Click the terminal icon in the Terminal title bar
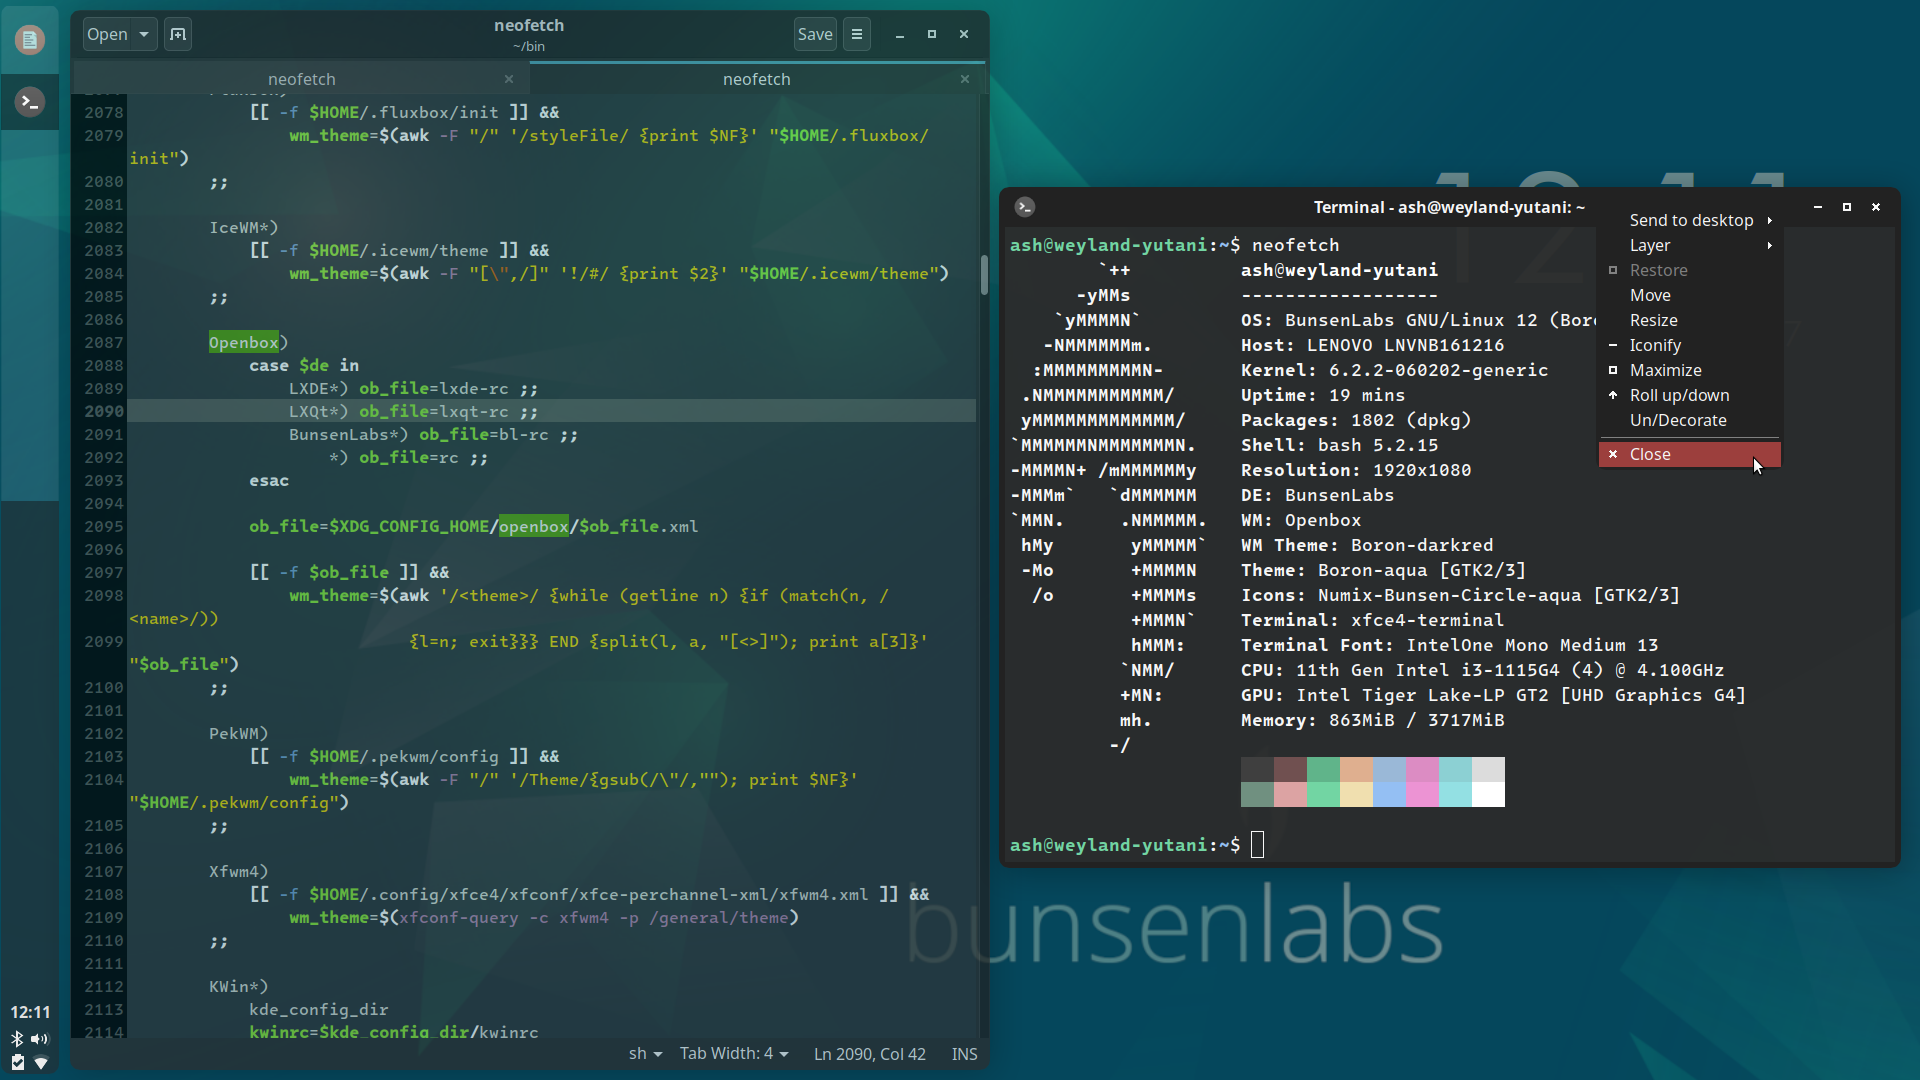 (1024, 207)
